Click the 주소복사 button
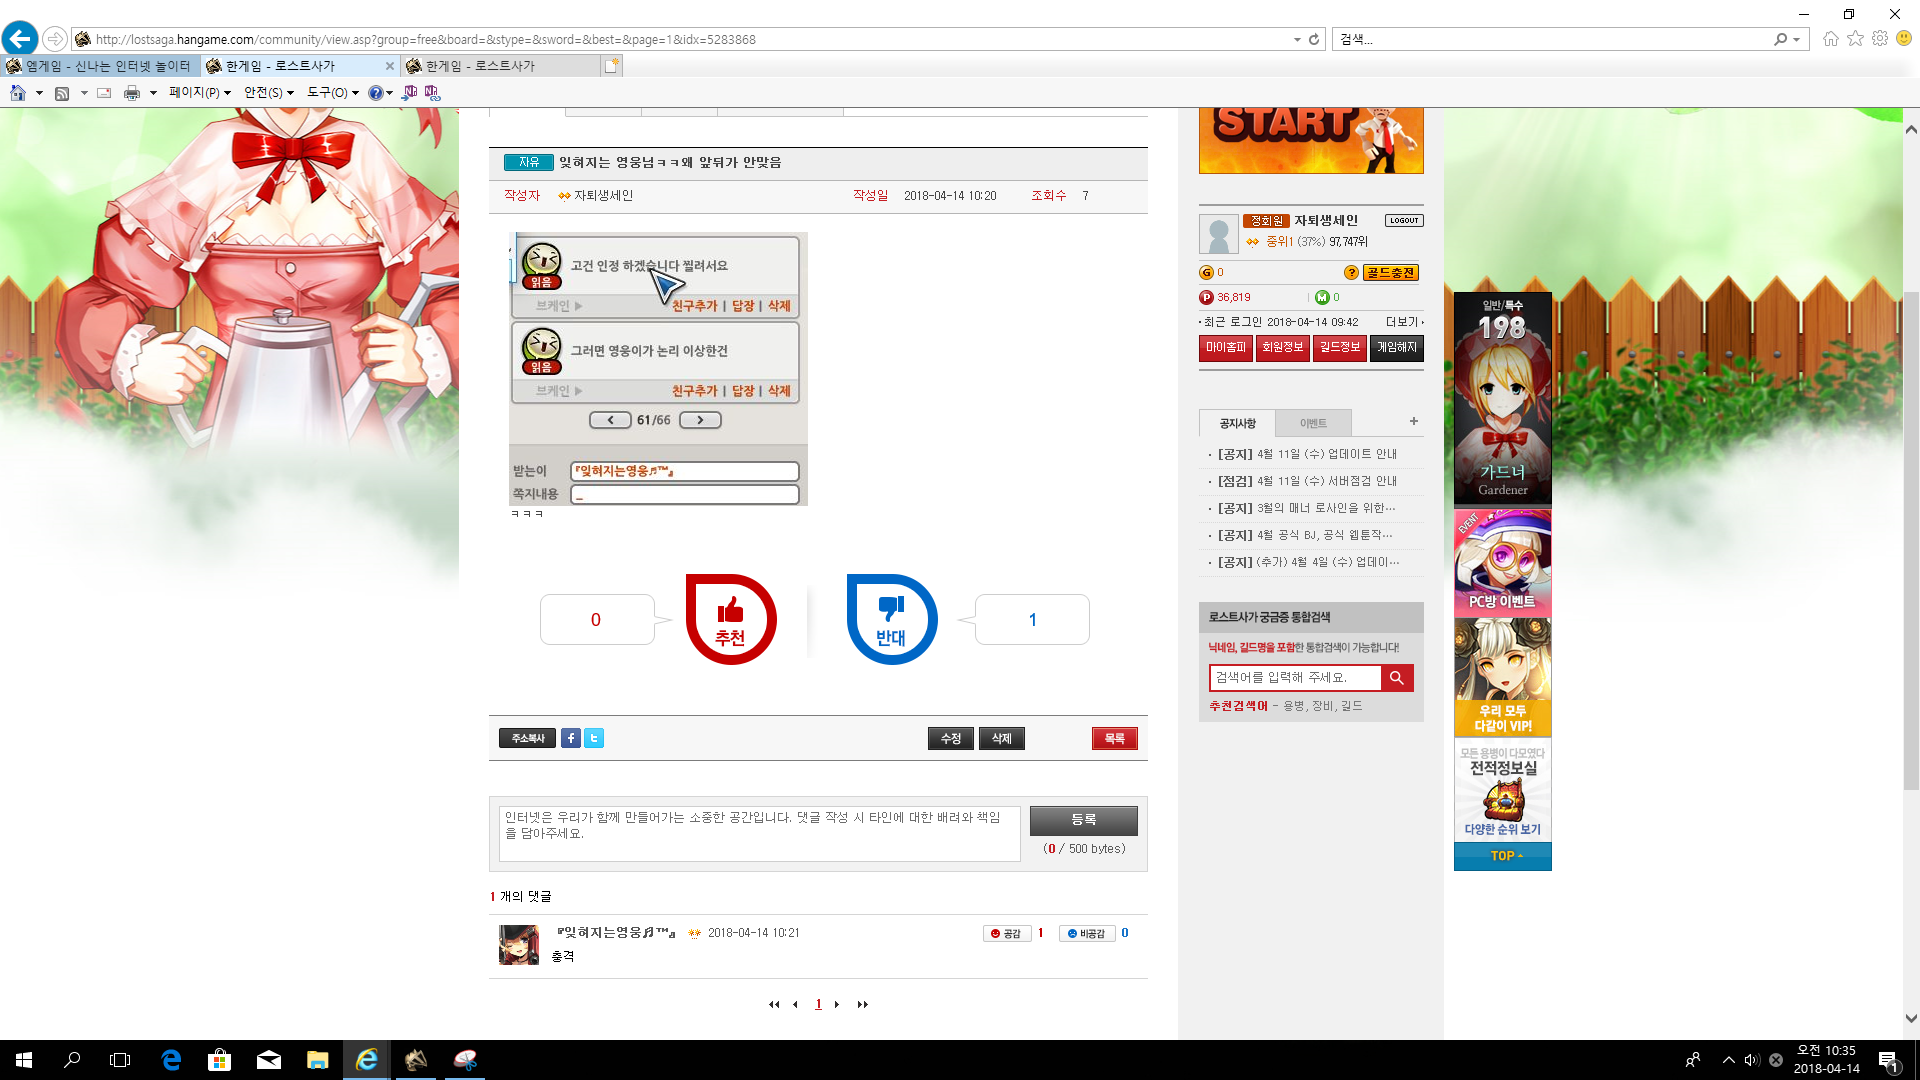The width and height of the screenshot is (1920, 1080). pyautogui.click(x=527, y=738)
